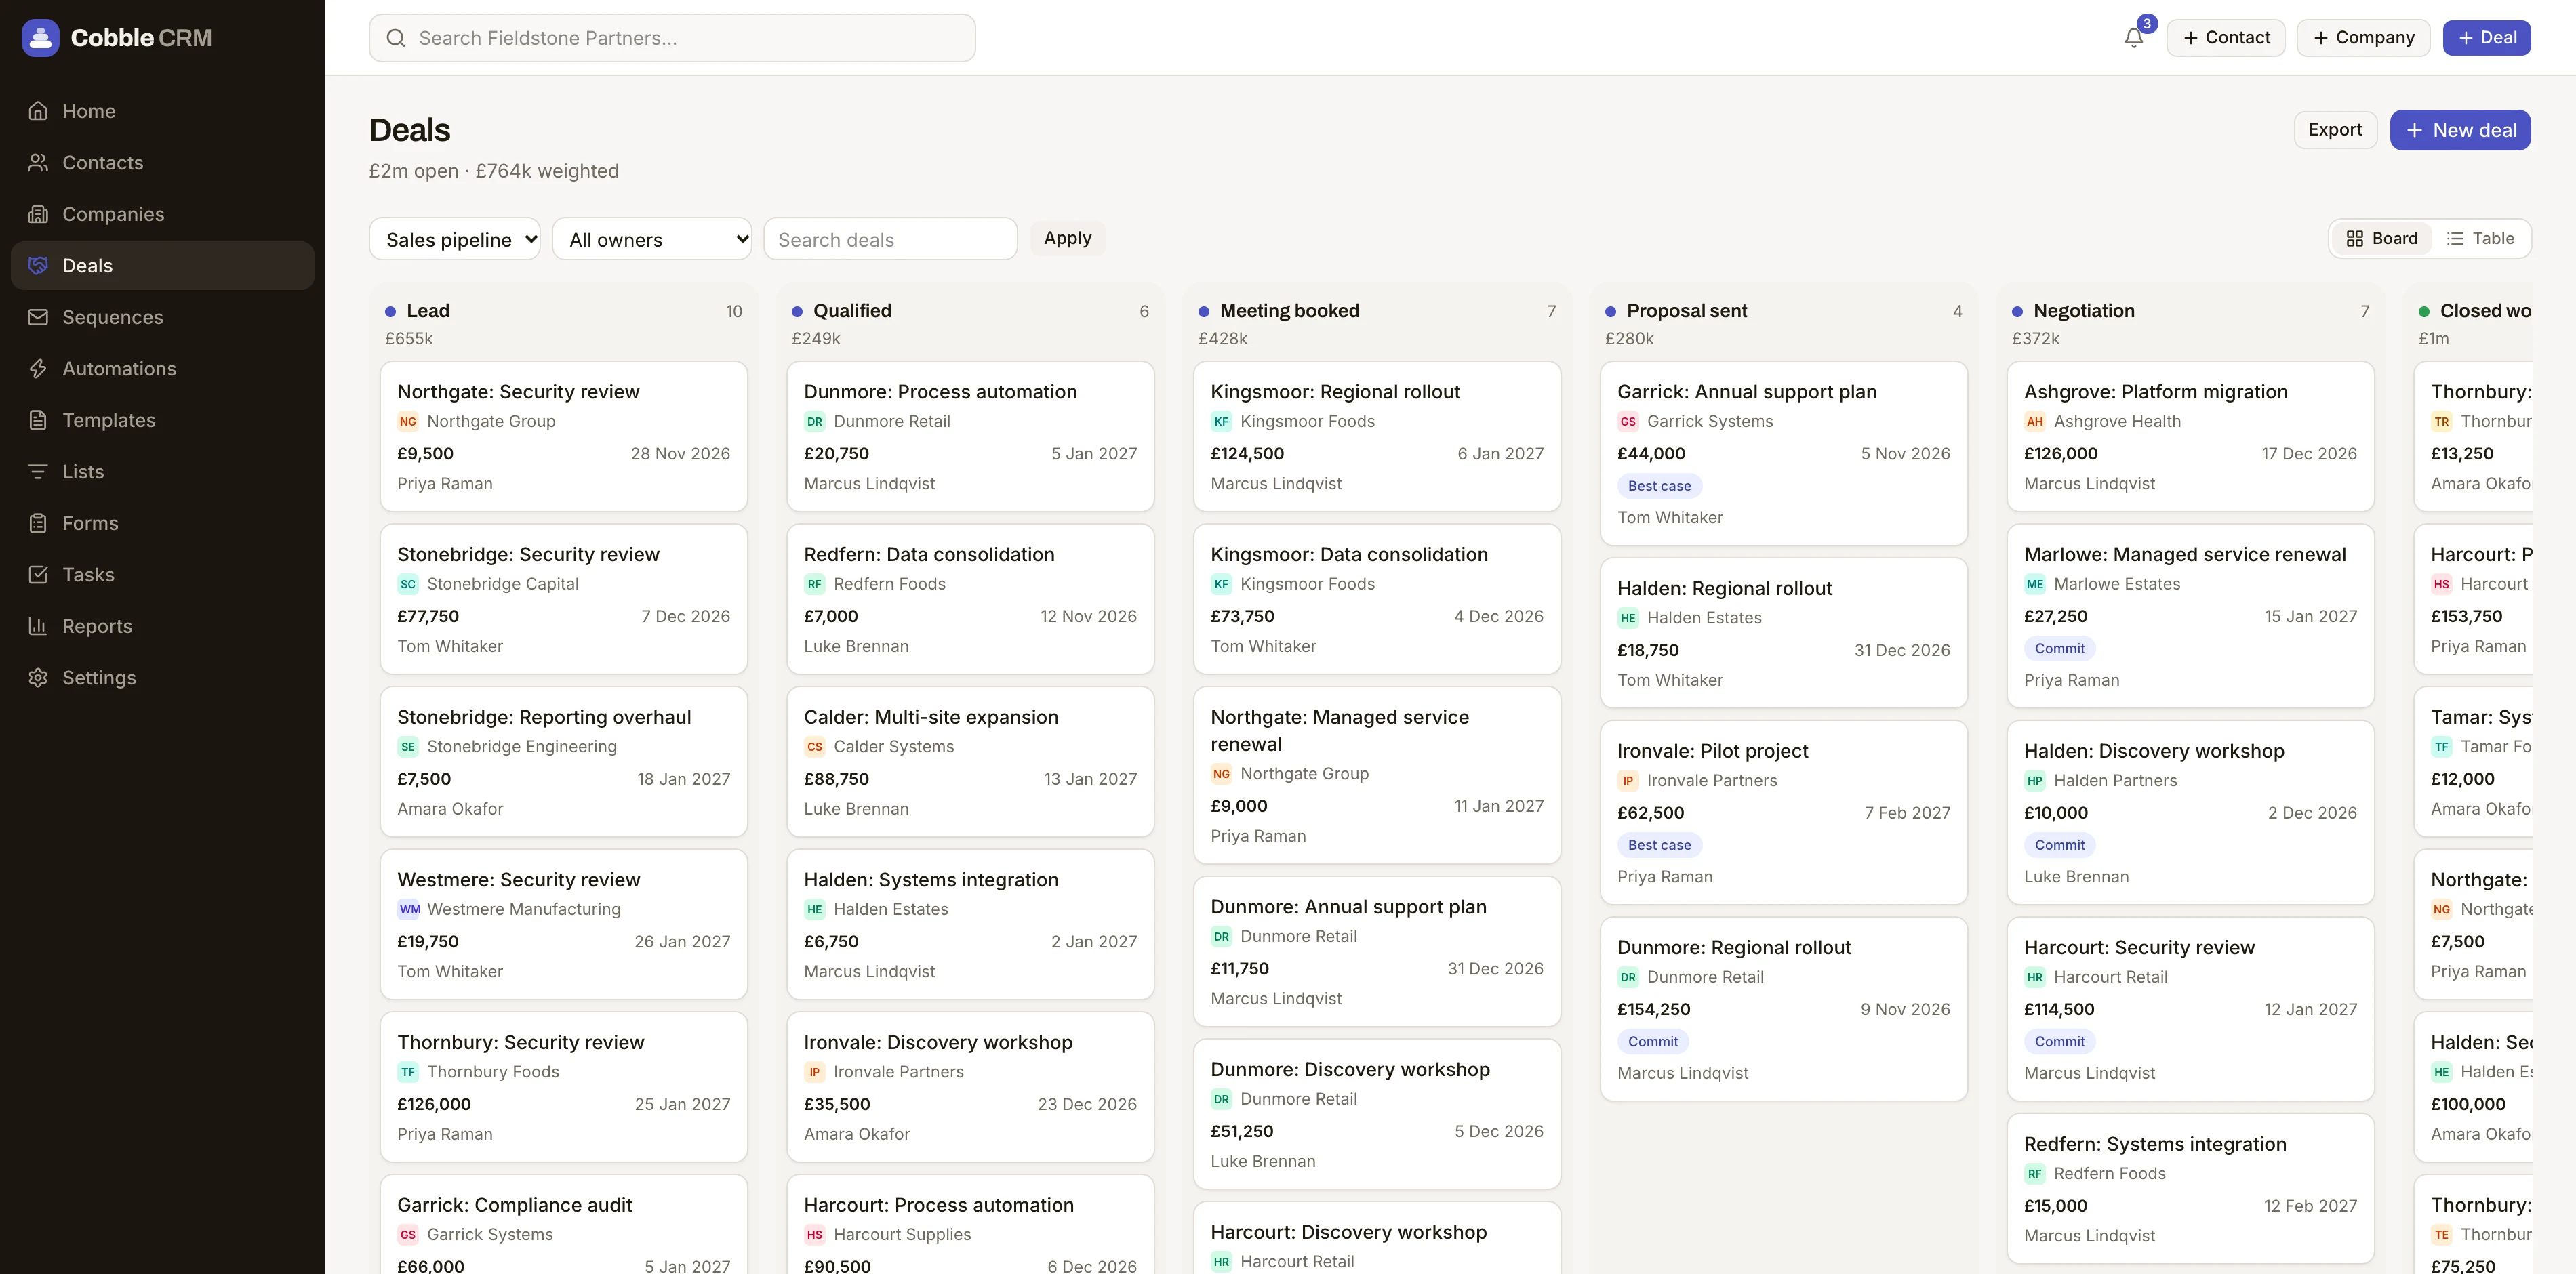The image size is (2576, 1274).
Task: Click the £154,250 amount on Dunmore: Regional rollout
Action: tap(1654, 1010)
